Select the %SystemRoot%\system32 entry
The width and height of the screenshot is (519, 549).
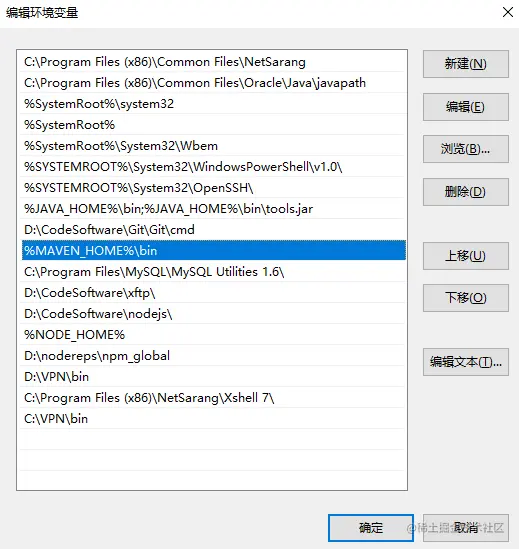[x=213, y=104]
